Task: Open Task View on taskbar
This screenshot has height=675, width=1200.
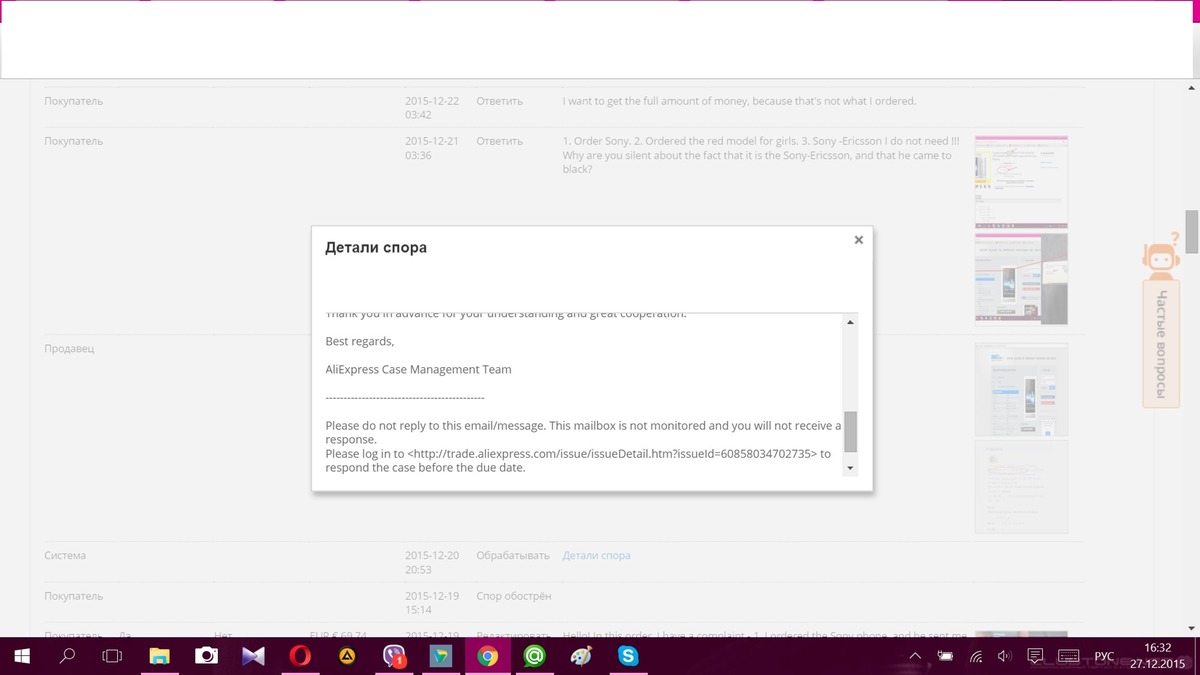Action: pos(113,656)
